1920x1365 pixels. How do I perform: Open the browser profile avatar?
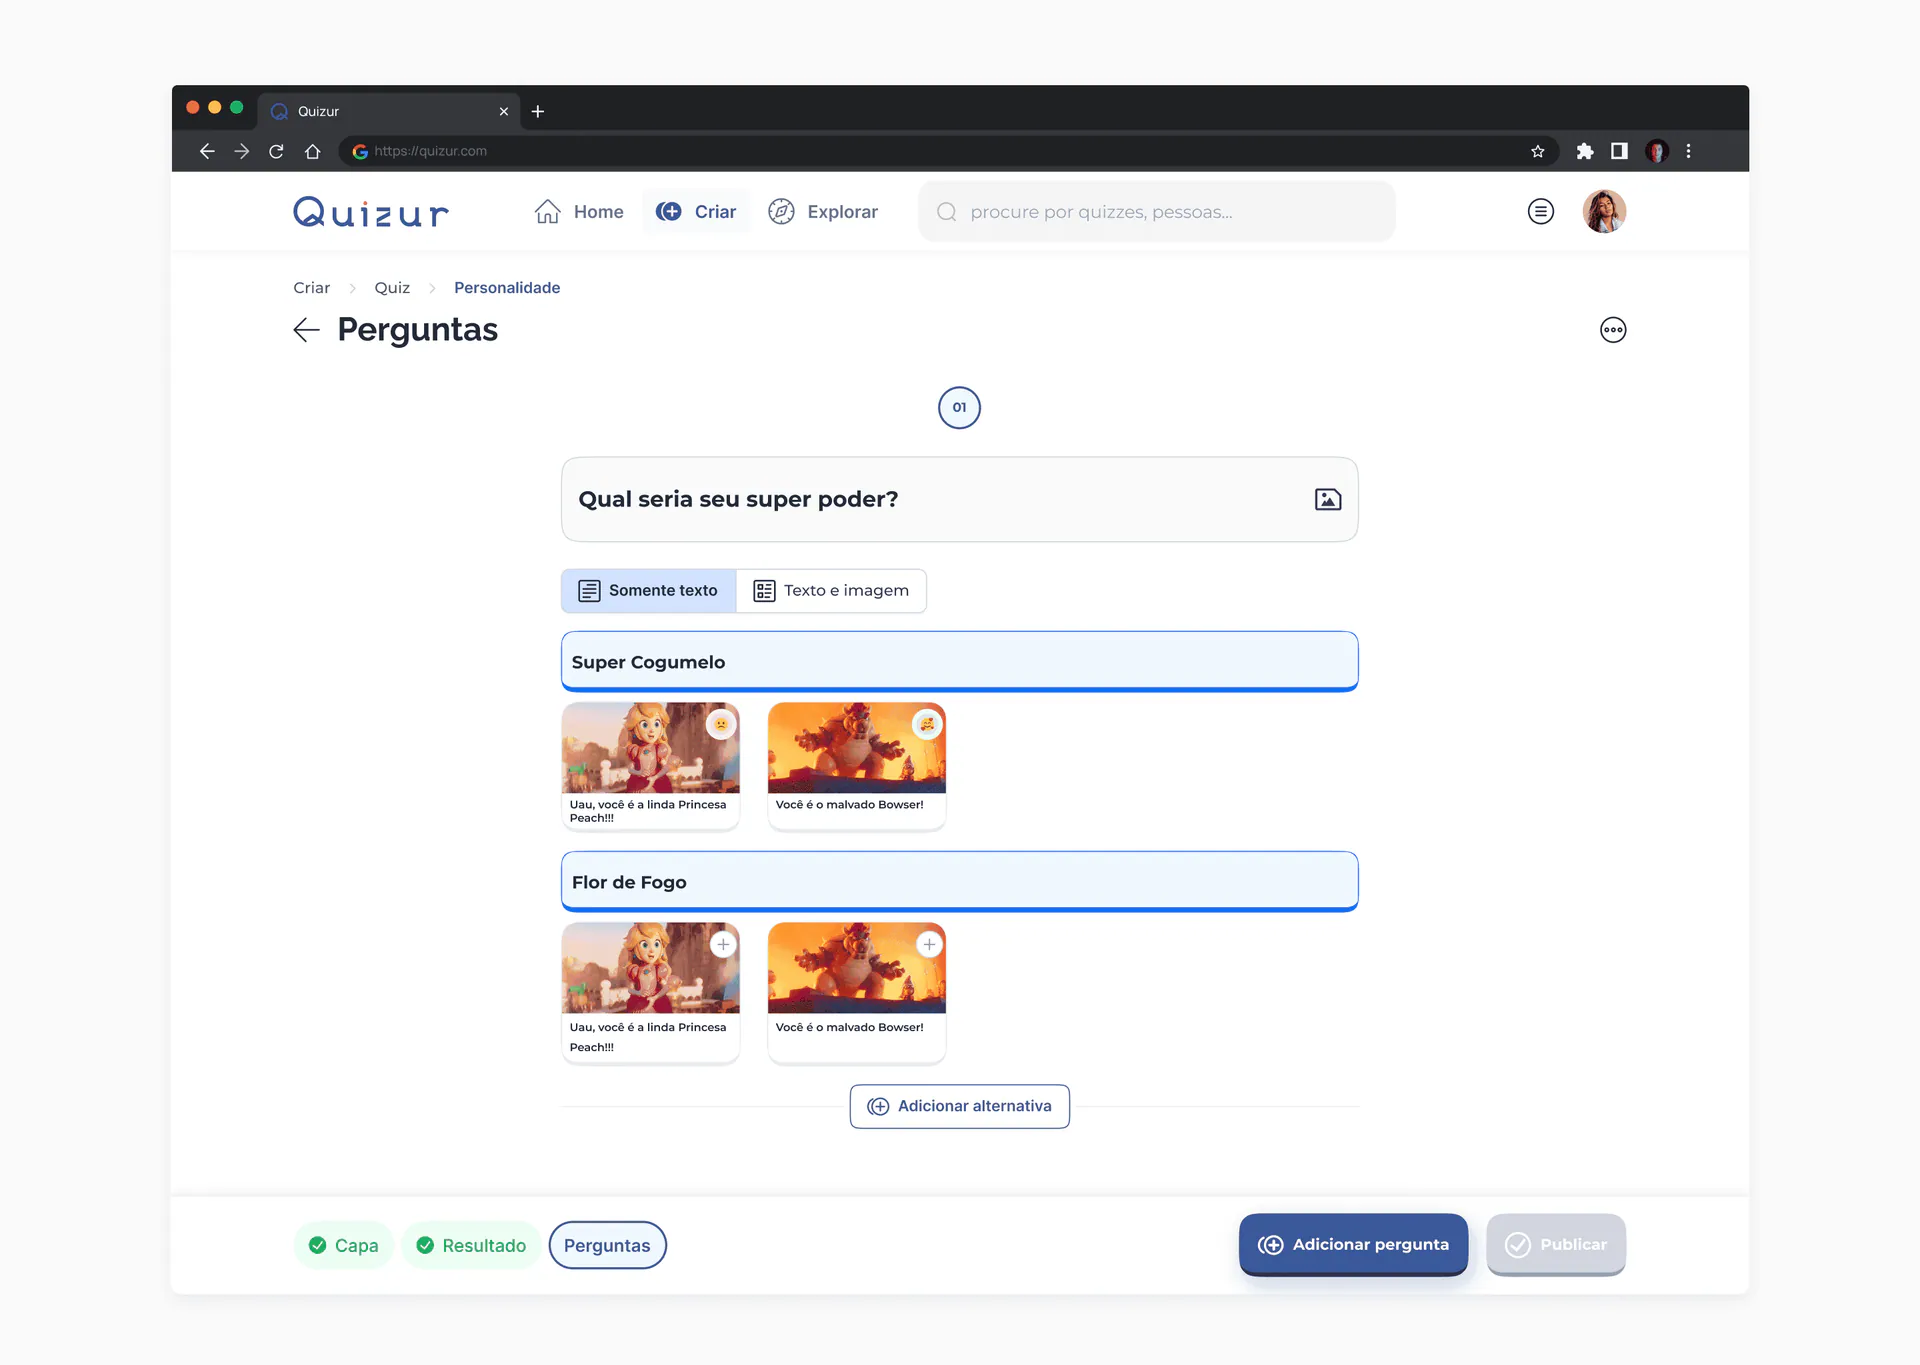pos(1656,151)
